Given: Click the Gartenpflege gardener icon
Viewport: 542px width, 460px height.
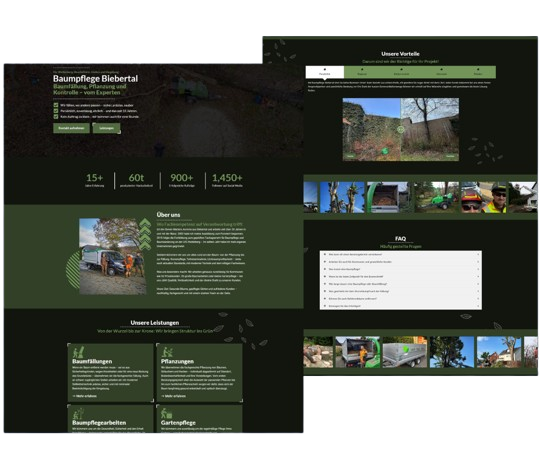Looking at the screenshot, I should (x=167, y=413).
